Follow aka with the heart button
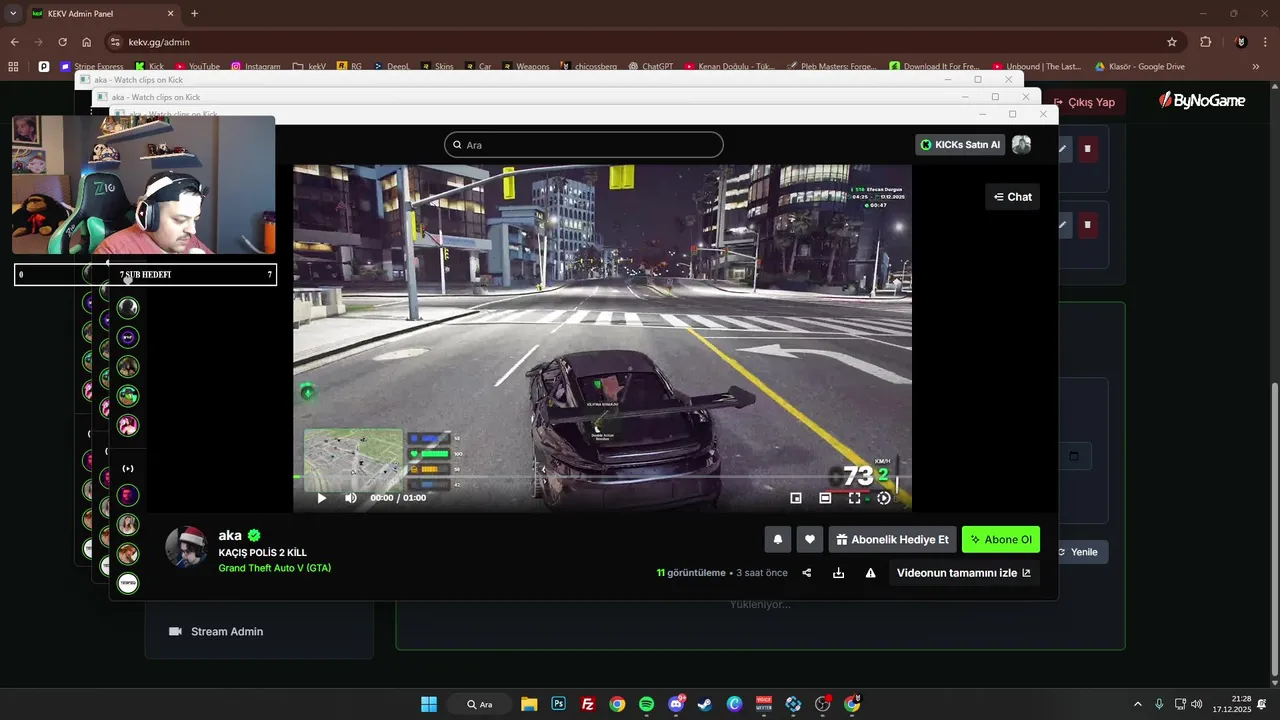Image resolution: width=1280 pixels, height=720 pixels. pos(810,540)
